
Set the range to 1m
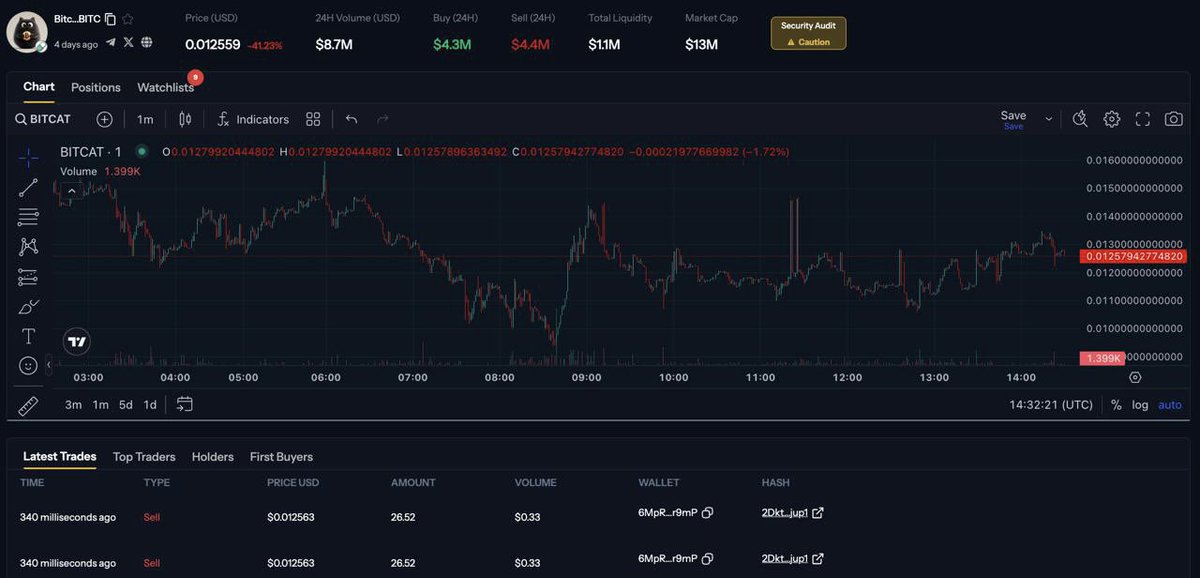point(100,405)
